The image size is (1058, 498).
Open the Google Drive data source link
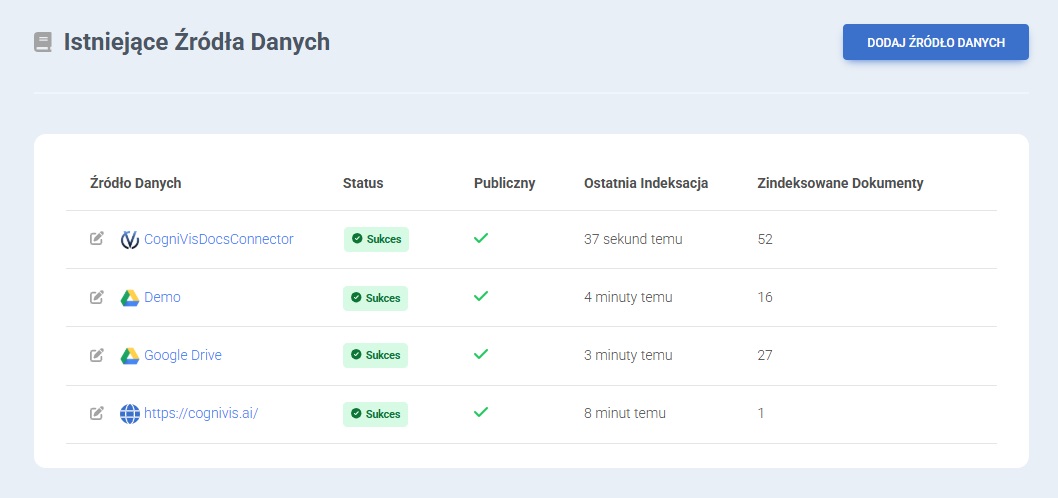click(183, 355)
